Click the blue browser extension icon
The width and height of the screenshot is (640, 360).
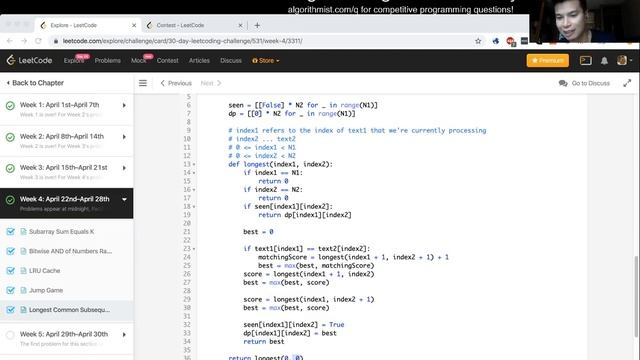point(496,41)
